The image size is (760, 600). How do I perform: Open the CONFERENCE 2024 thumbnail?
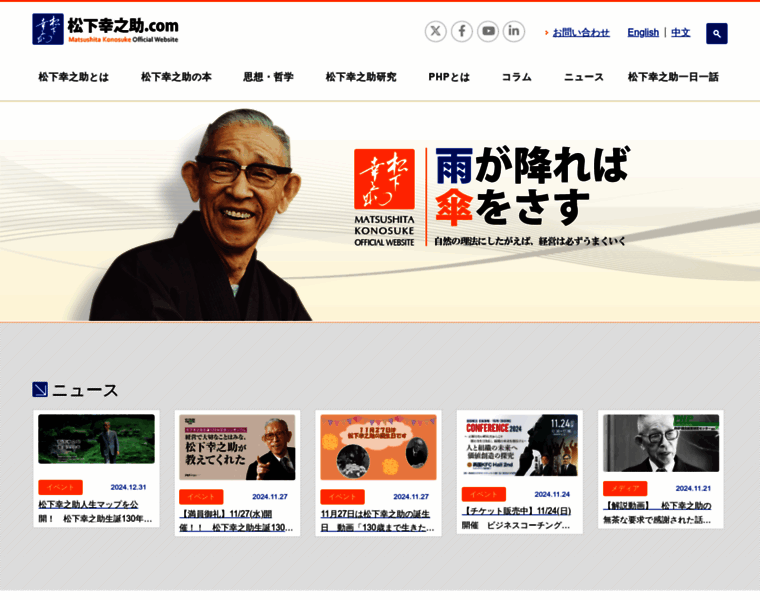[520, 445]
